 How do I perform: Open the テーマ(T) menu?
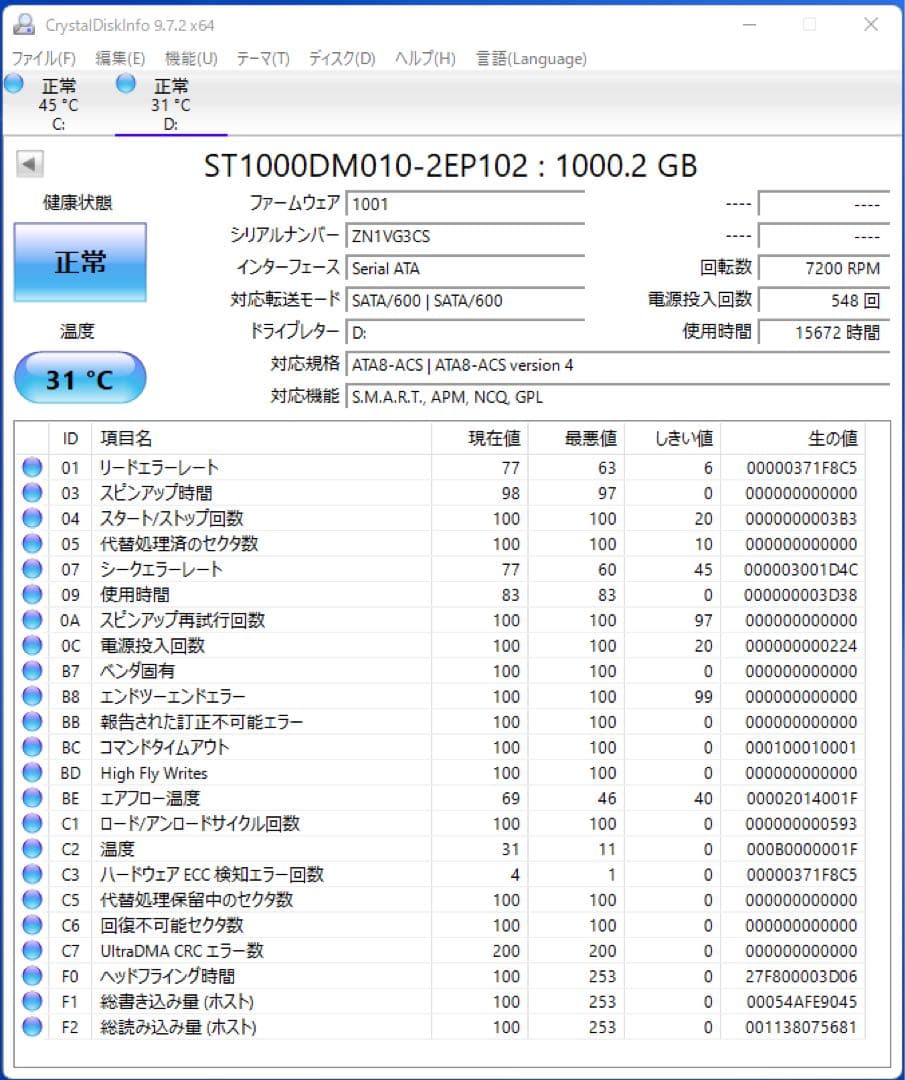[x=263, y=58]
